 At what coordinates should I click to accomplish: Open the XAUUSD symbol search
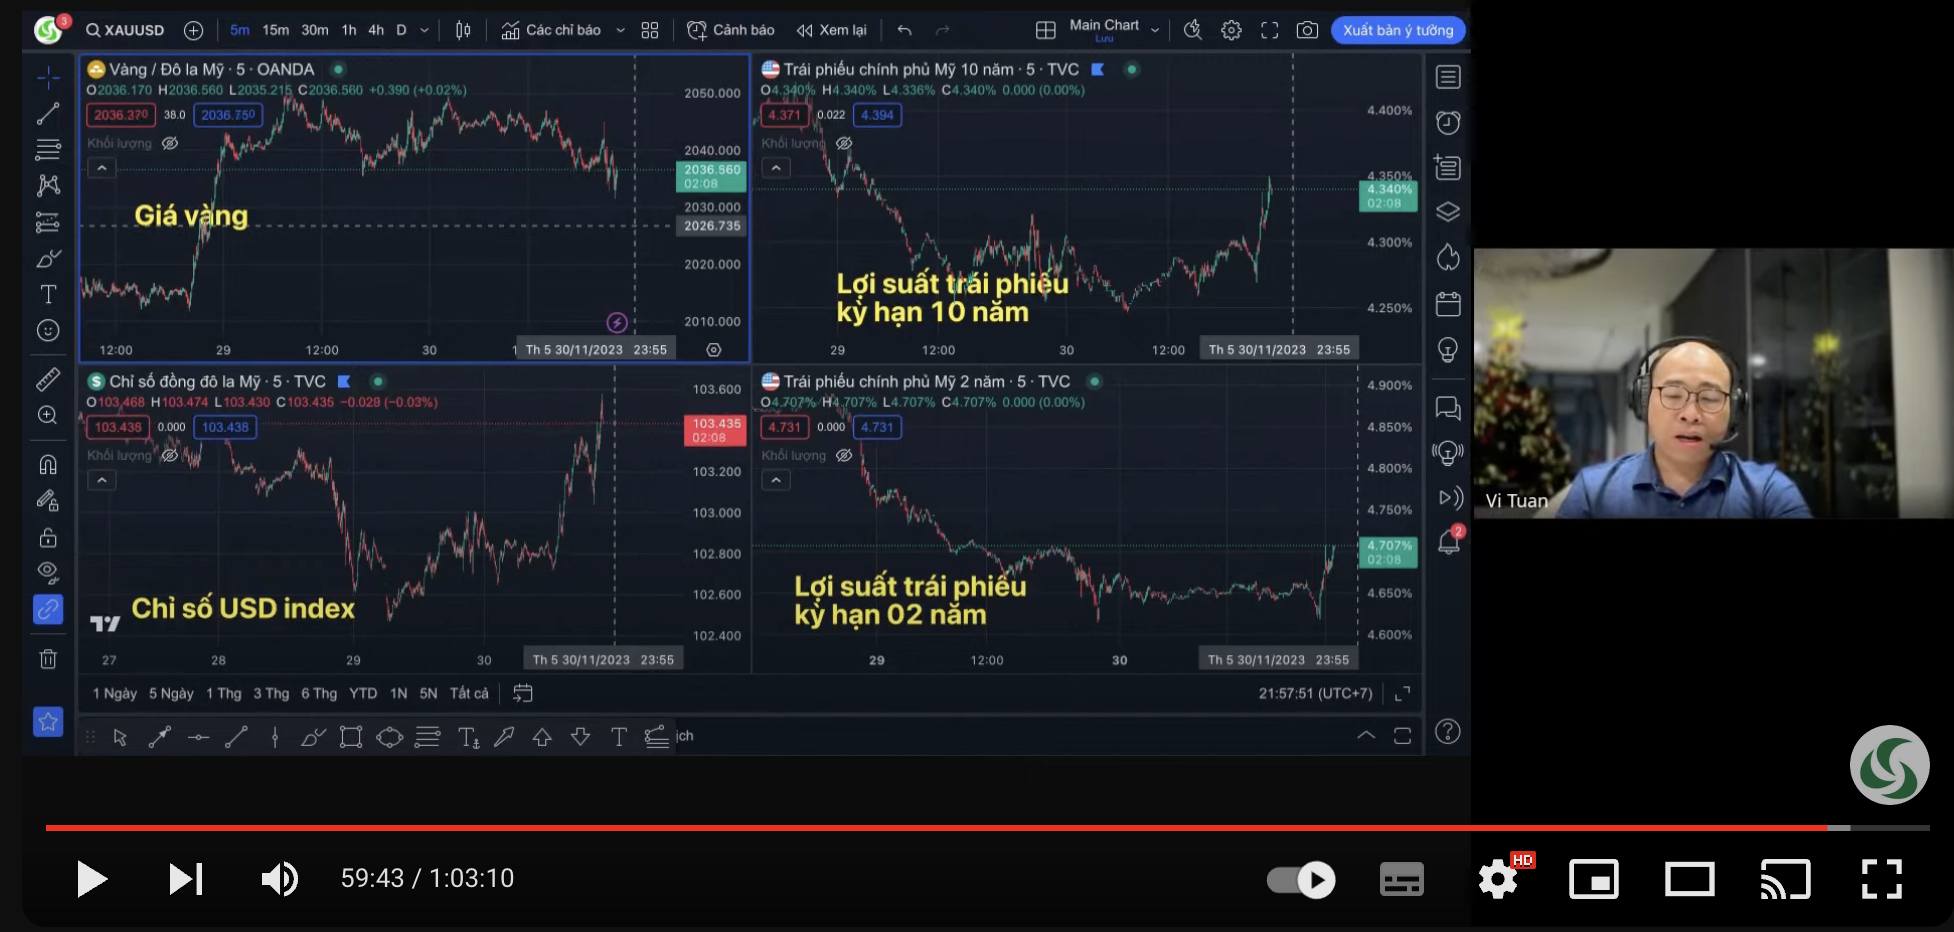tap(125, 30)
